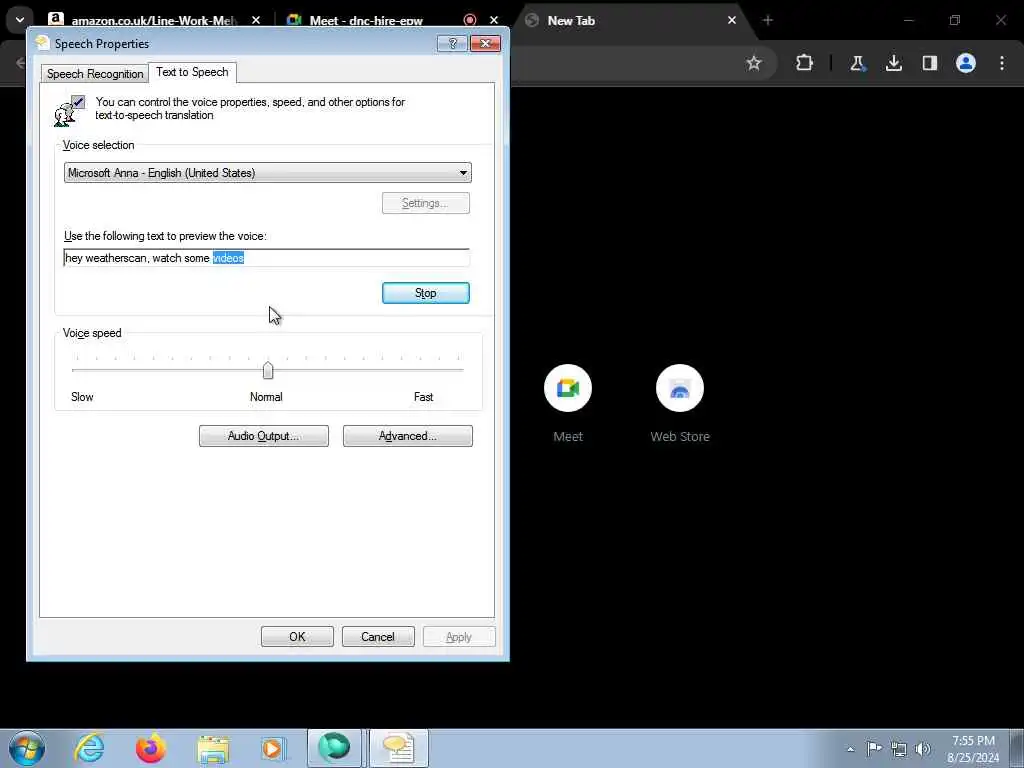Open the taskbar clock and date
This screenshot has height=768, width=1024.
click(973, 748)
